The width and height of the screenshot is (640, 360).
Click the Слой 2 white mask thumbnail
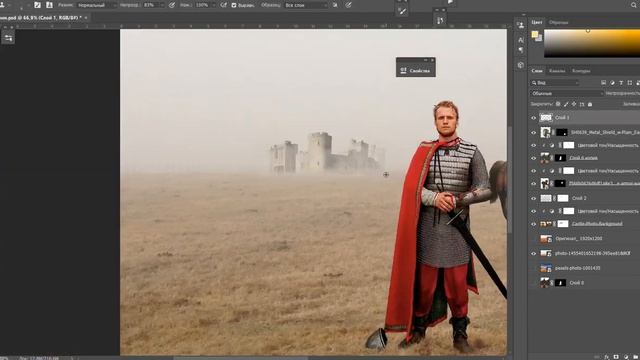point(563,198)
